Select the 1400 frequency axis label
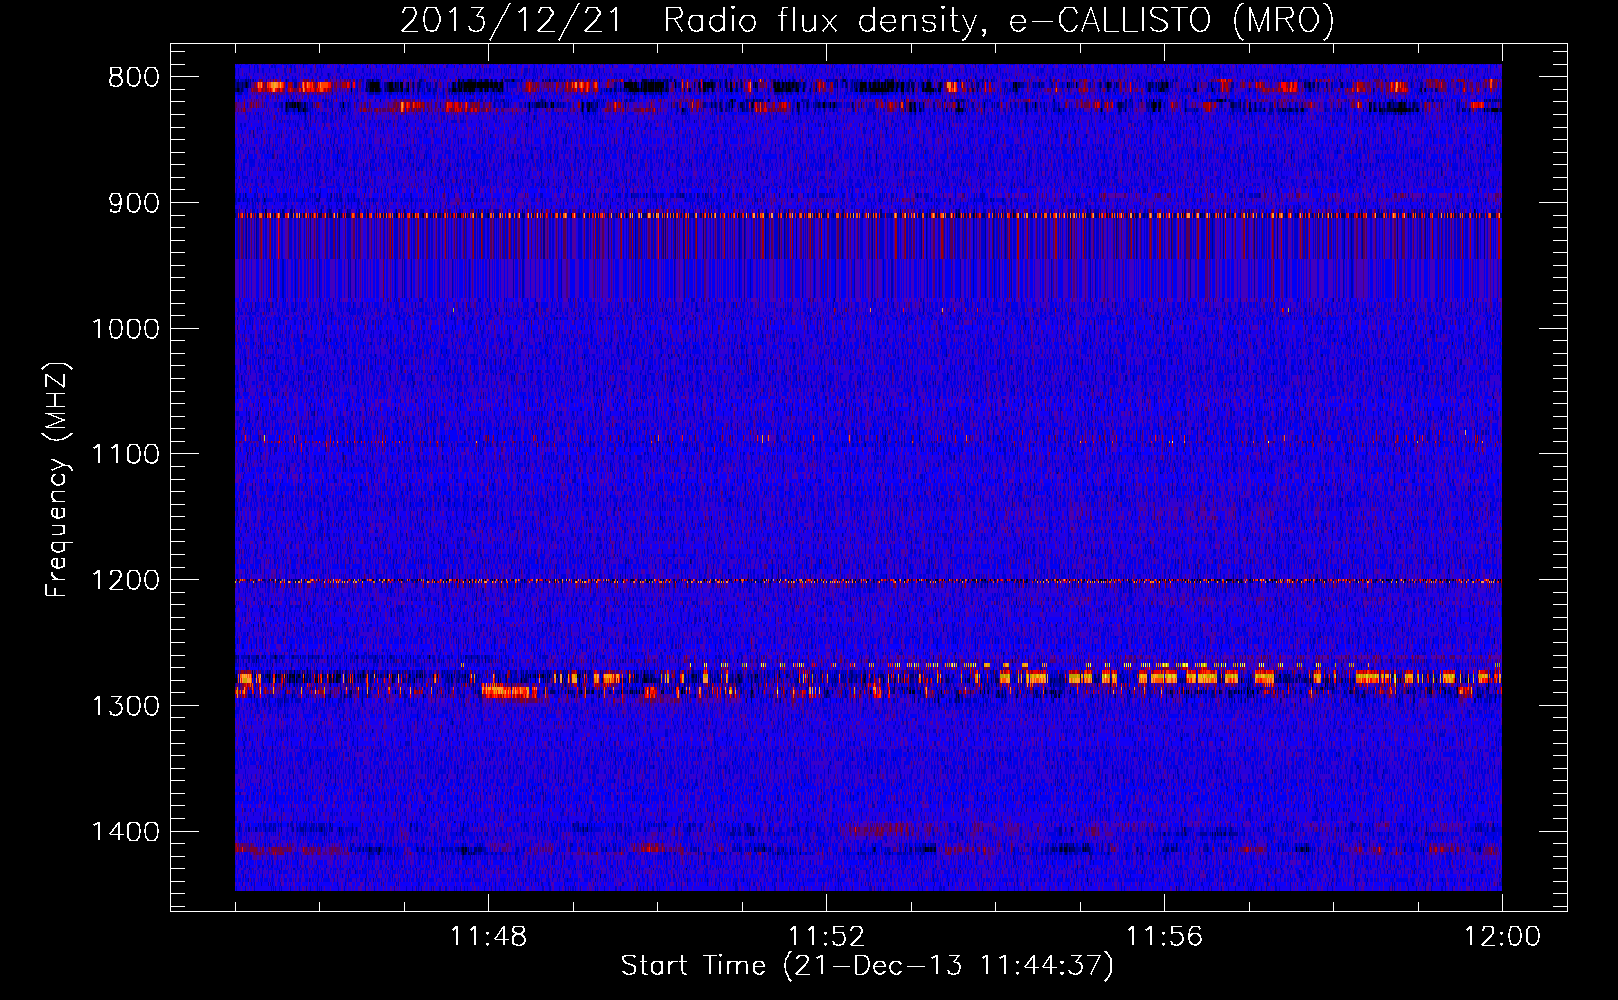This screenshot has width=1618, height=1000. pos(126,832)
